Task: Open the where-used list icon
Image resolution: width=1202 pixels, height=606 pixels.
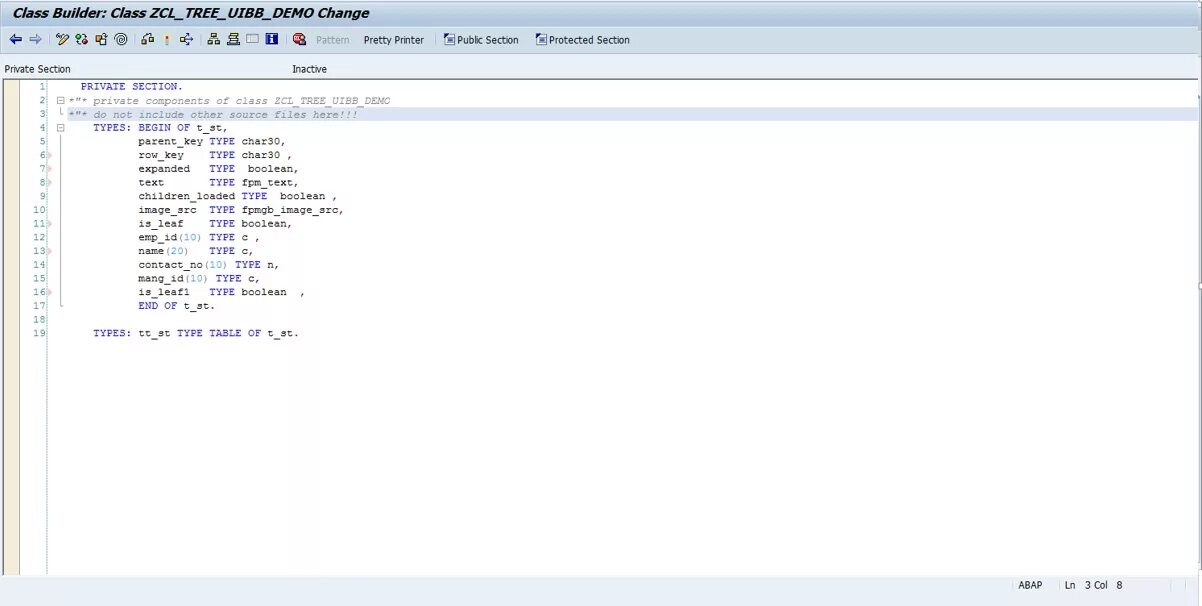Action: [186, 40]
